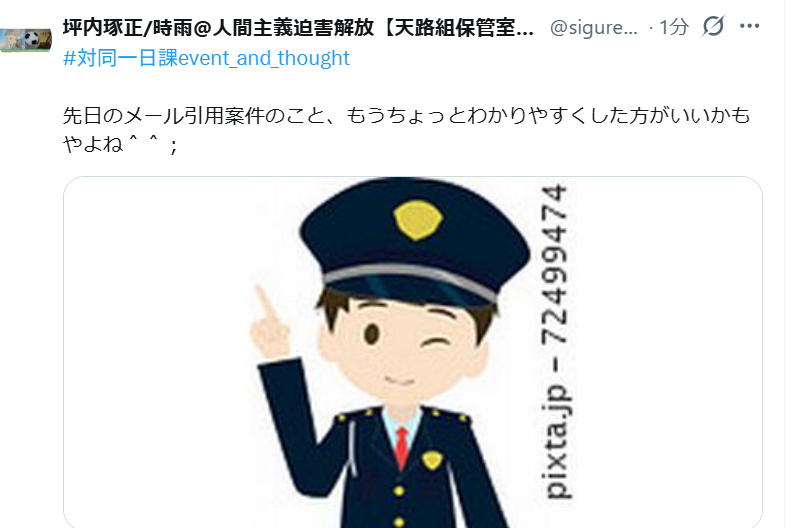Click the @sigure... username handle
The width and height of the screenshot is (809, 528).
593,27
